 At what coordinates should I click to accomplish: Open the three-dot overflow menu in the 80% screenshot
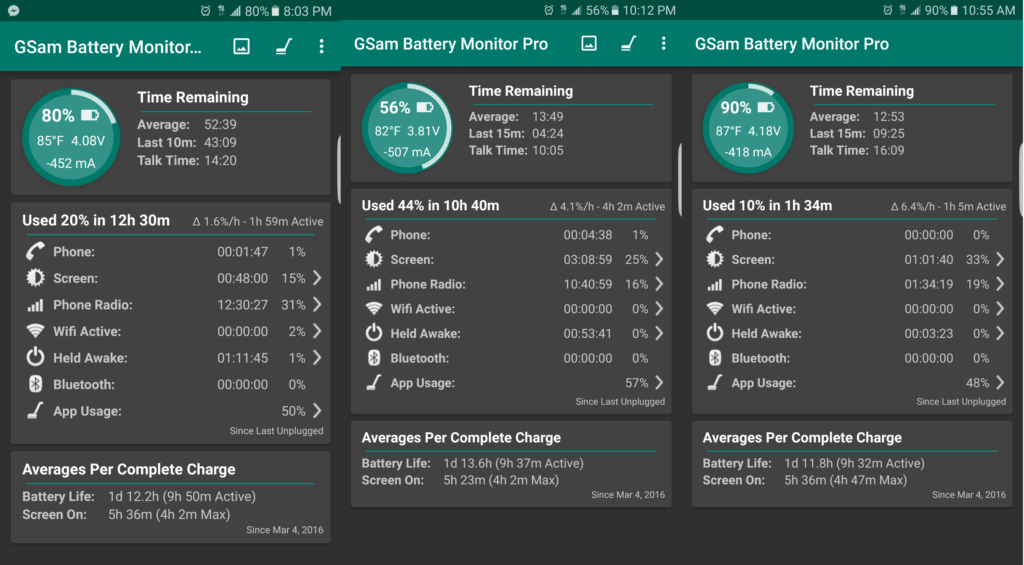[x=321, y=46]
